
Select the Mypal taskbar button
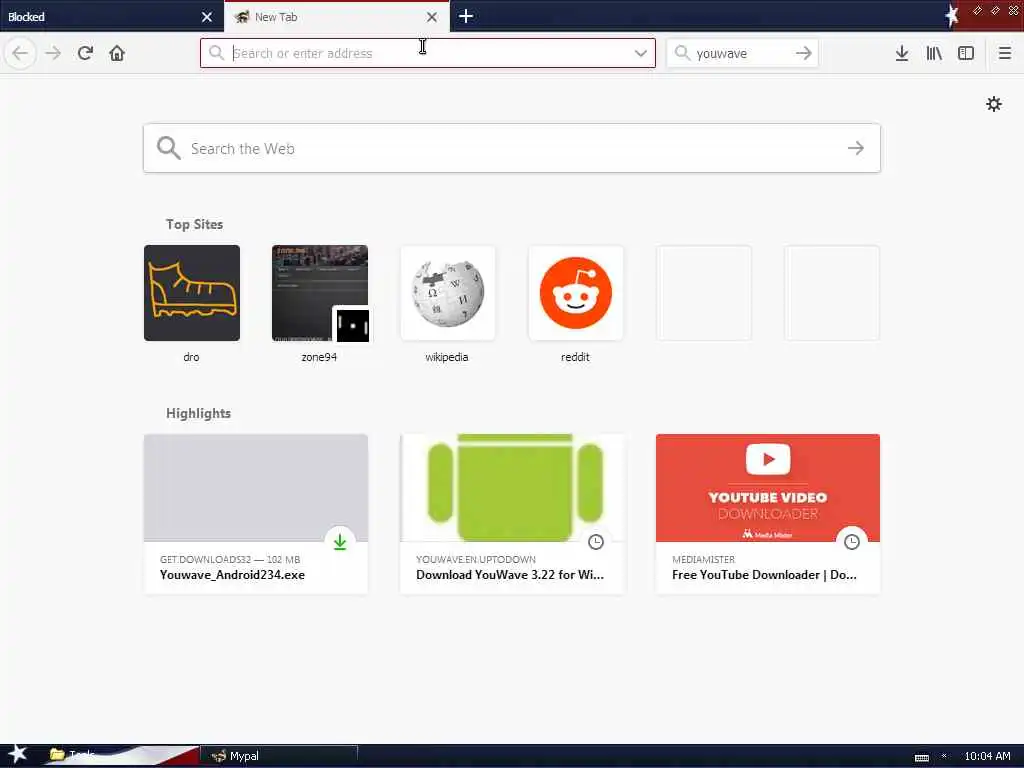click(280, 756)
